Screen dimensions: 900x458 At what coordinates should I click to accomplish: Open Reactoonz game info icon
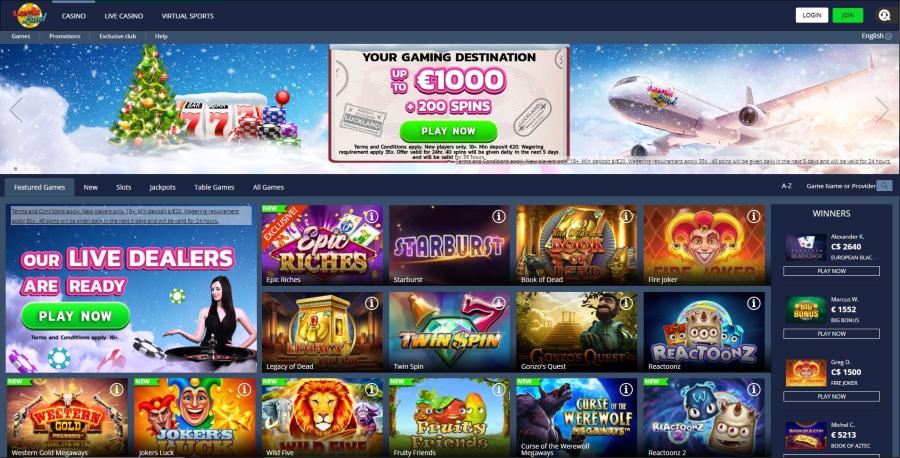point(753,303)
